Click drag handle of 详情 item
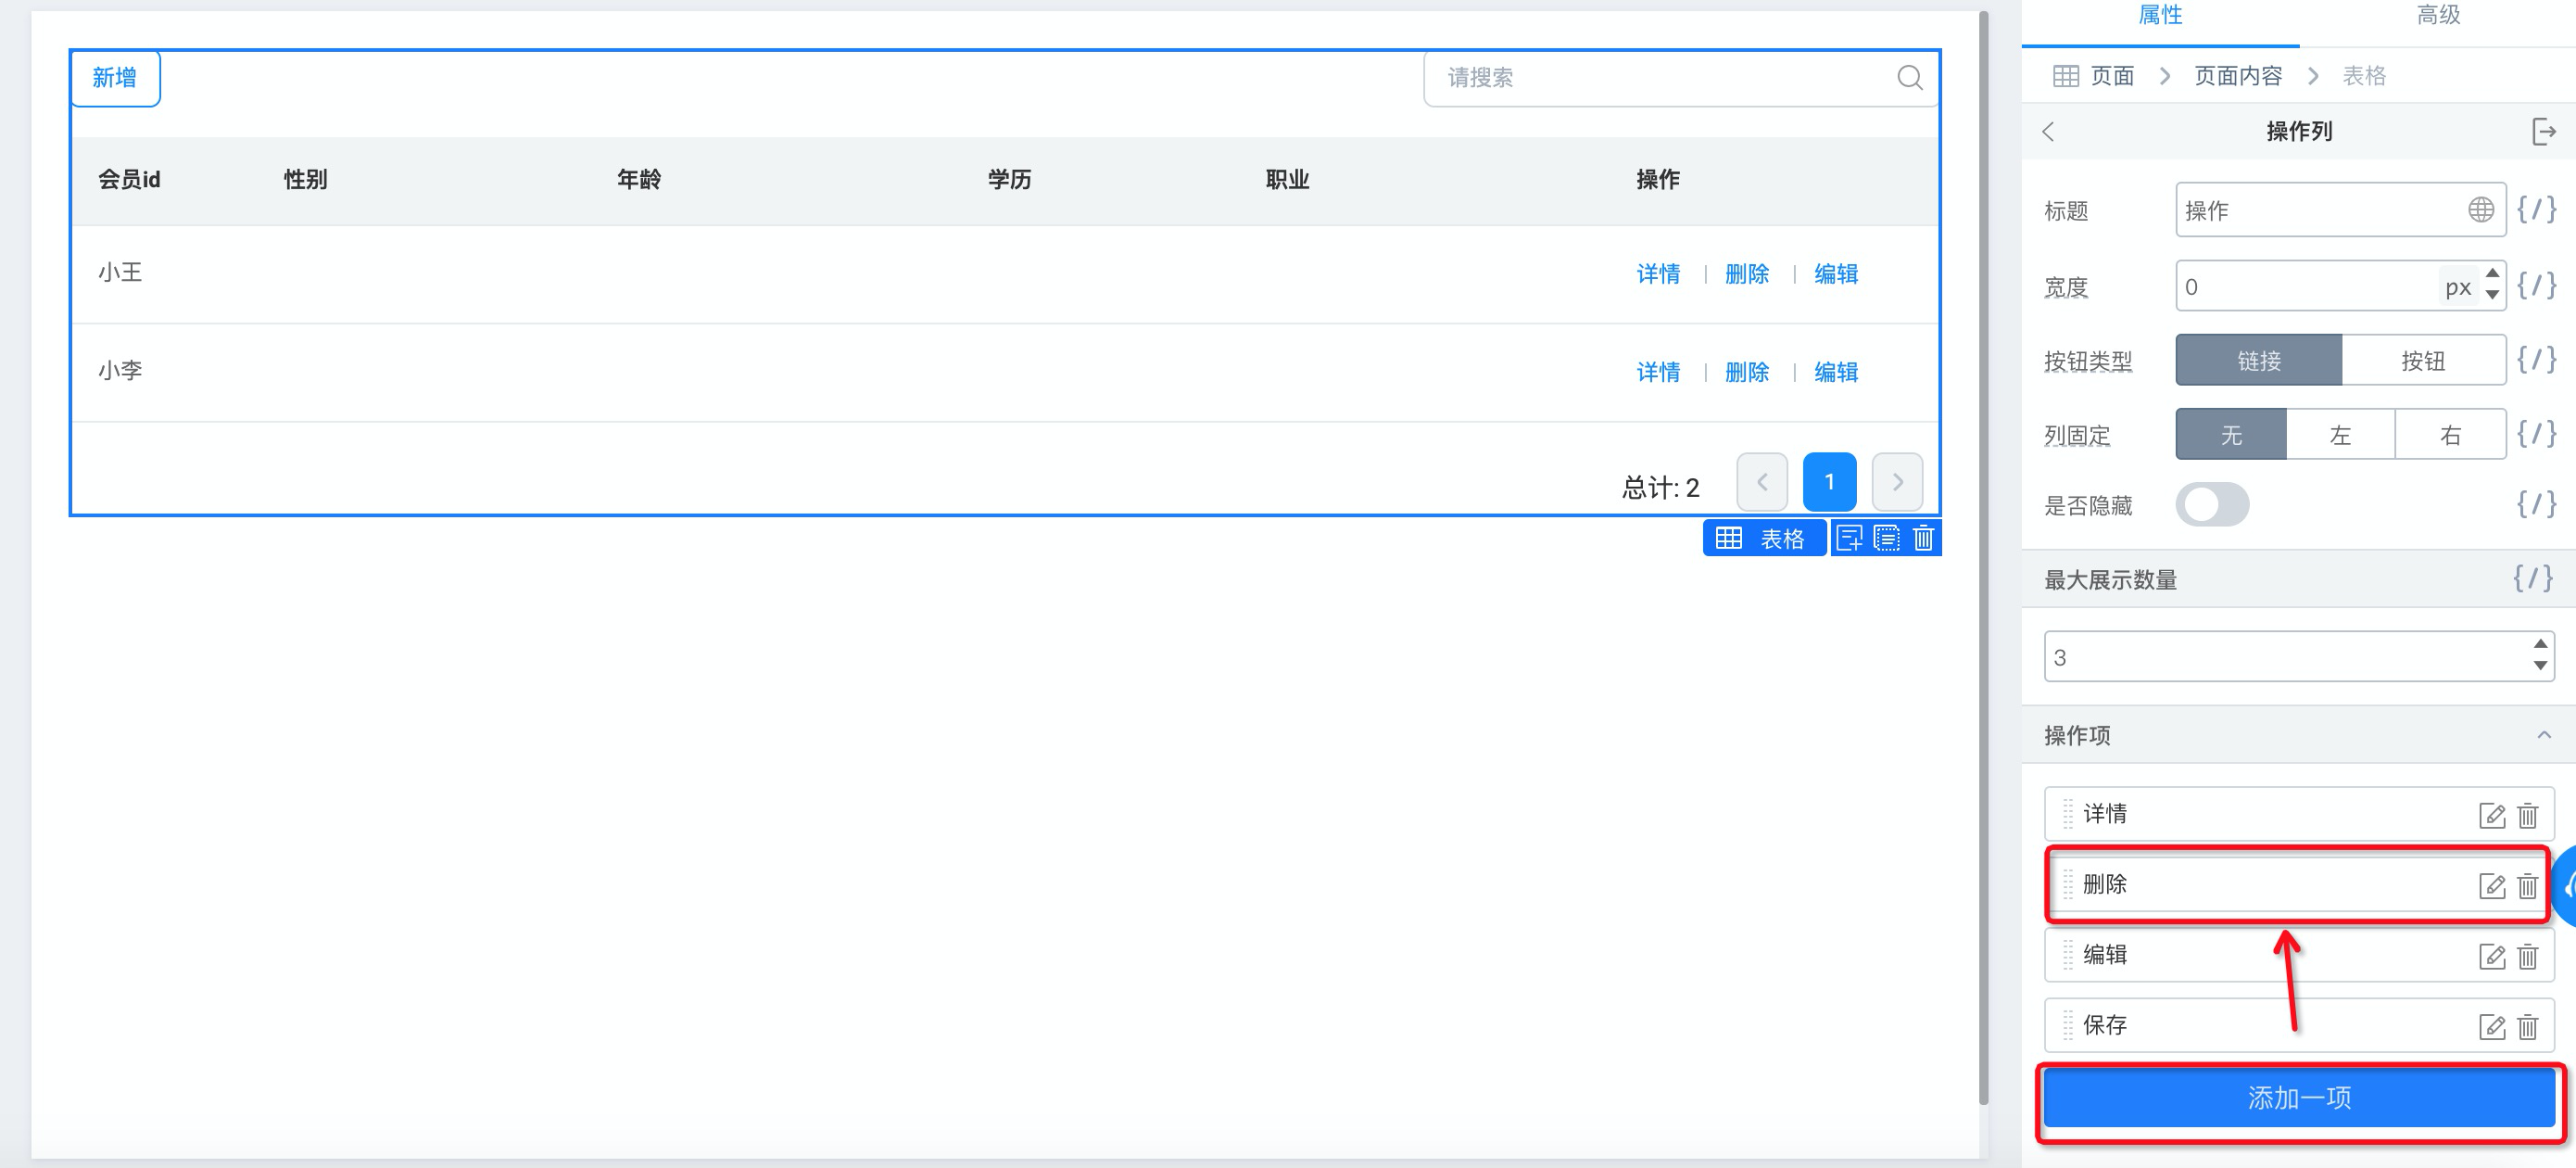 [x=2068, y=814]
